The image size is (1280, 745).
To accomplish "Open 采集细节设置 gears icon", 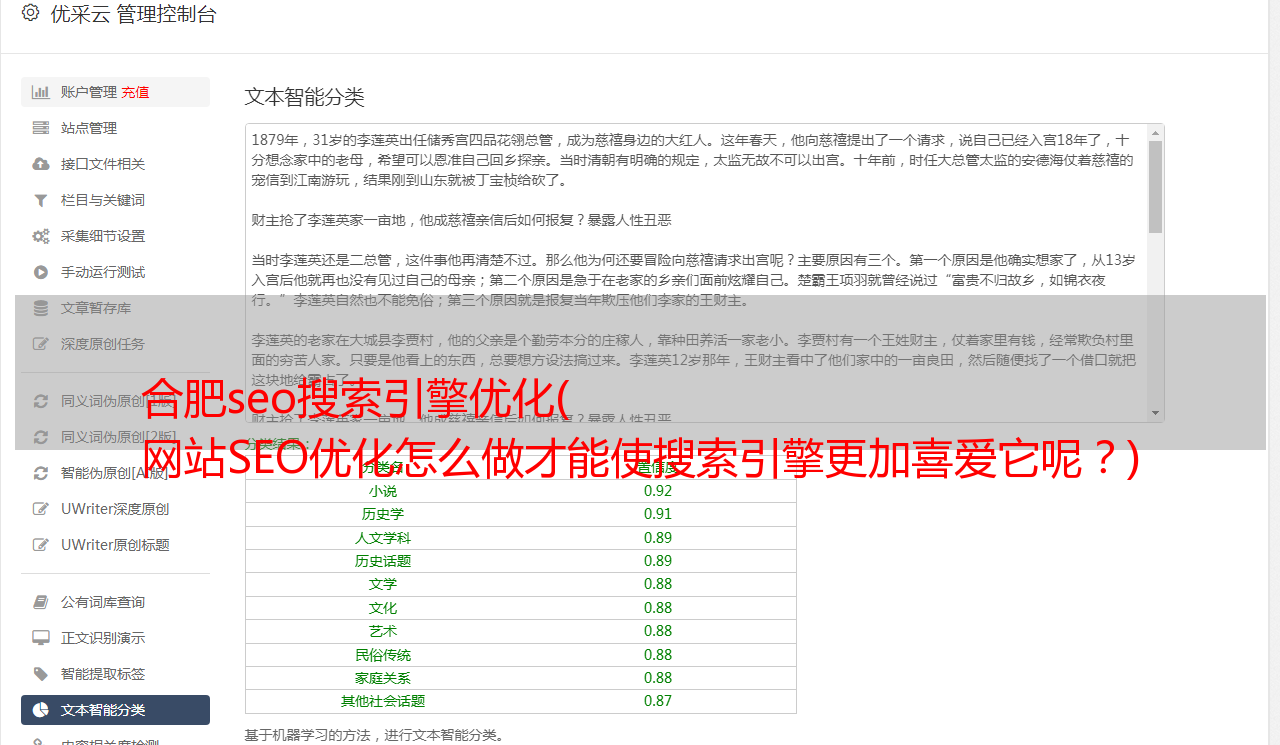I will point(41,236).
